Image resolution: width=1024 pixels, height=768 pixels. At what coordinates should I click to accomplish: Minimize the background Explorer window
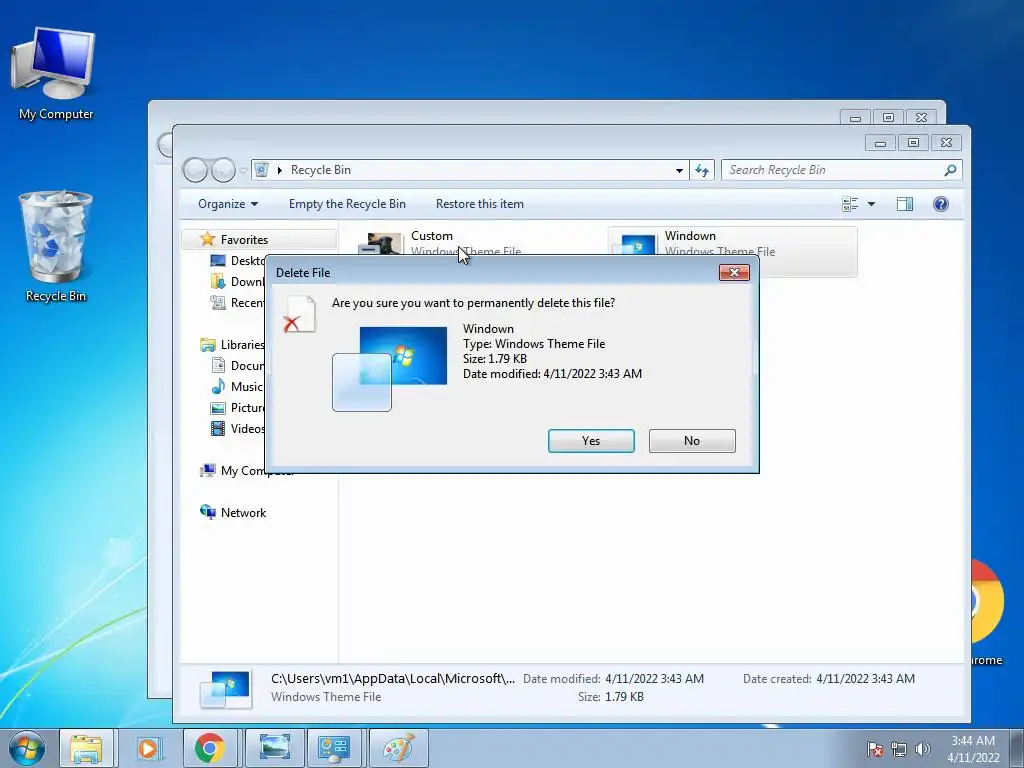click(856, 118)
